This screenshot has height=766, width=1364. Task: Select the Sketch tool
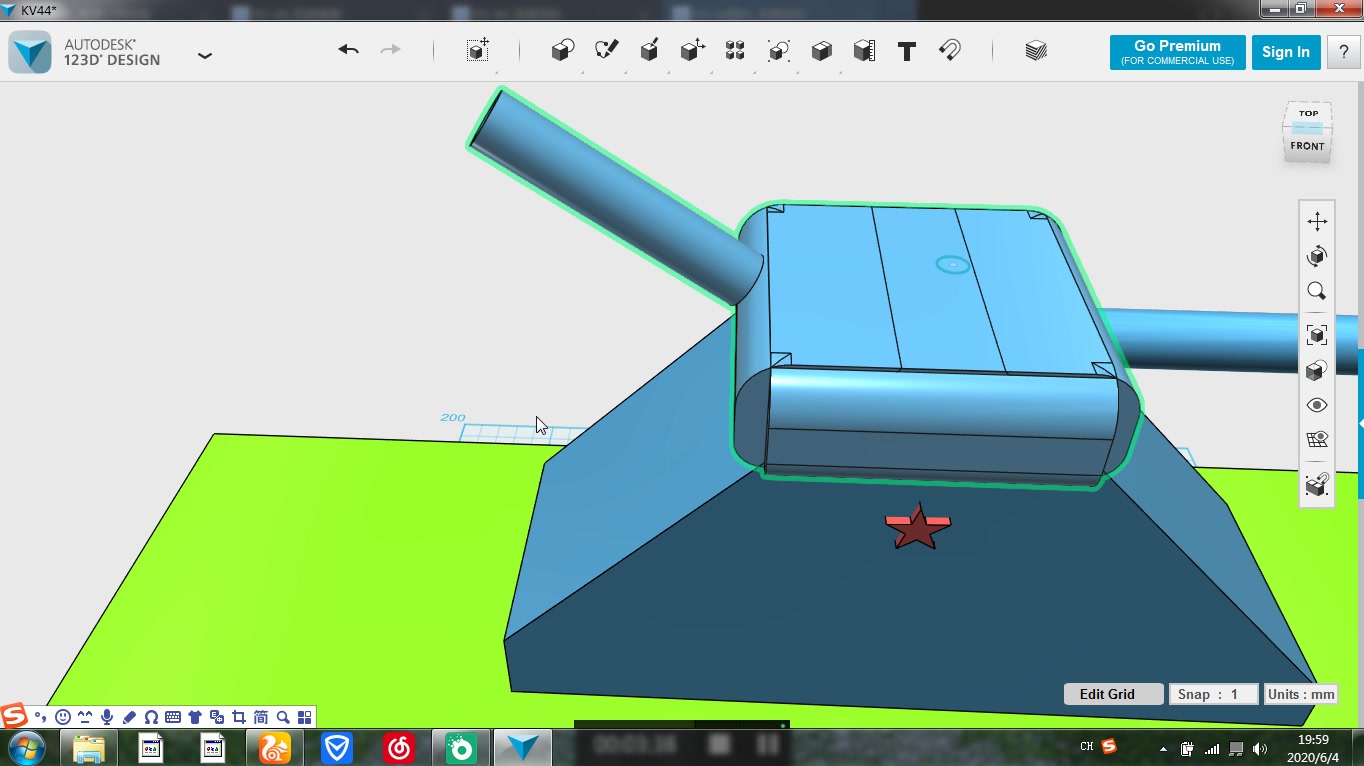coord(606,51)
